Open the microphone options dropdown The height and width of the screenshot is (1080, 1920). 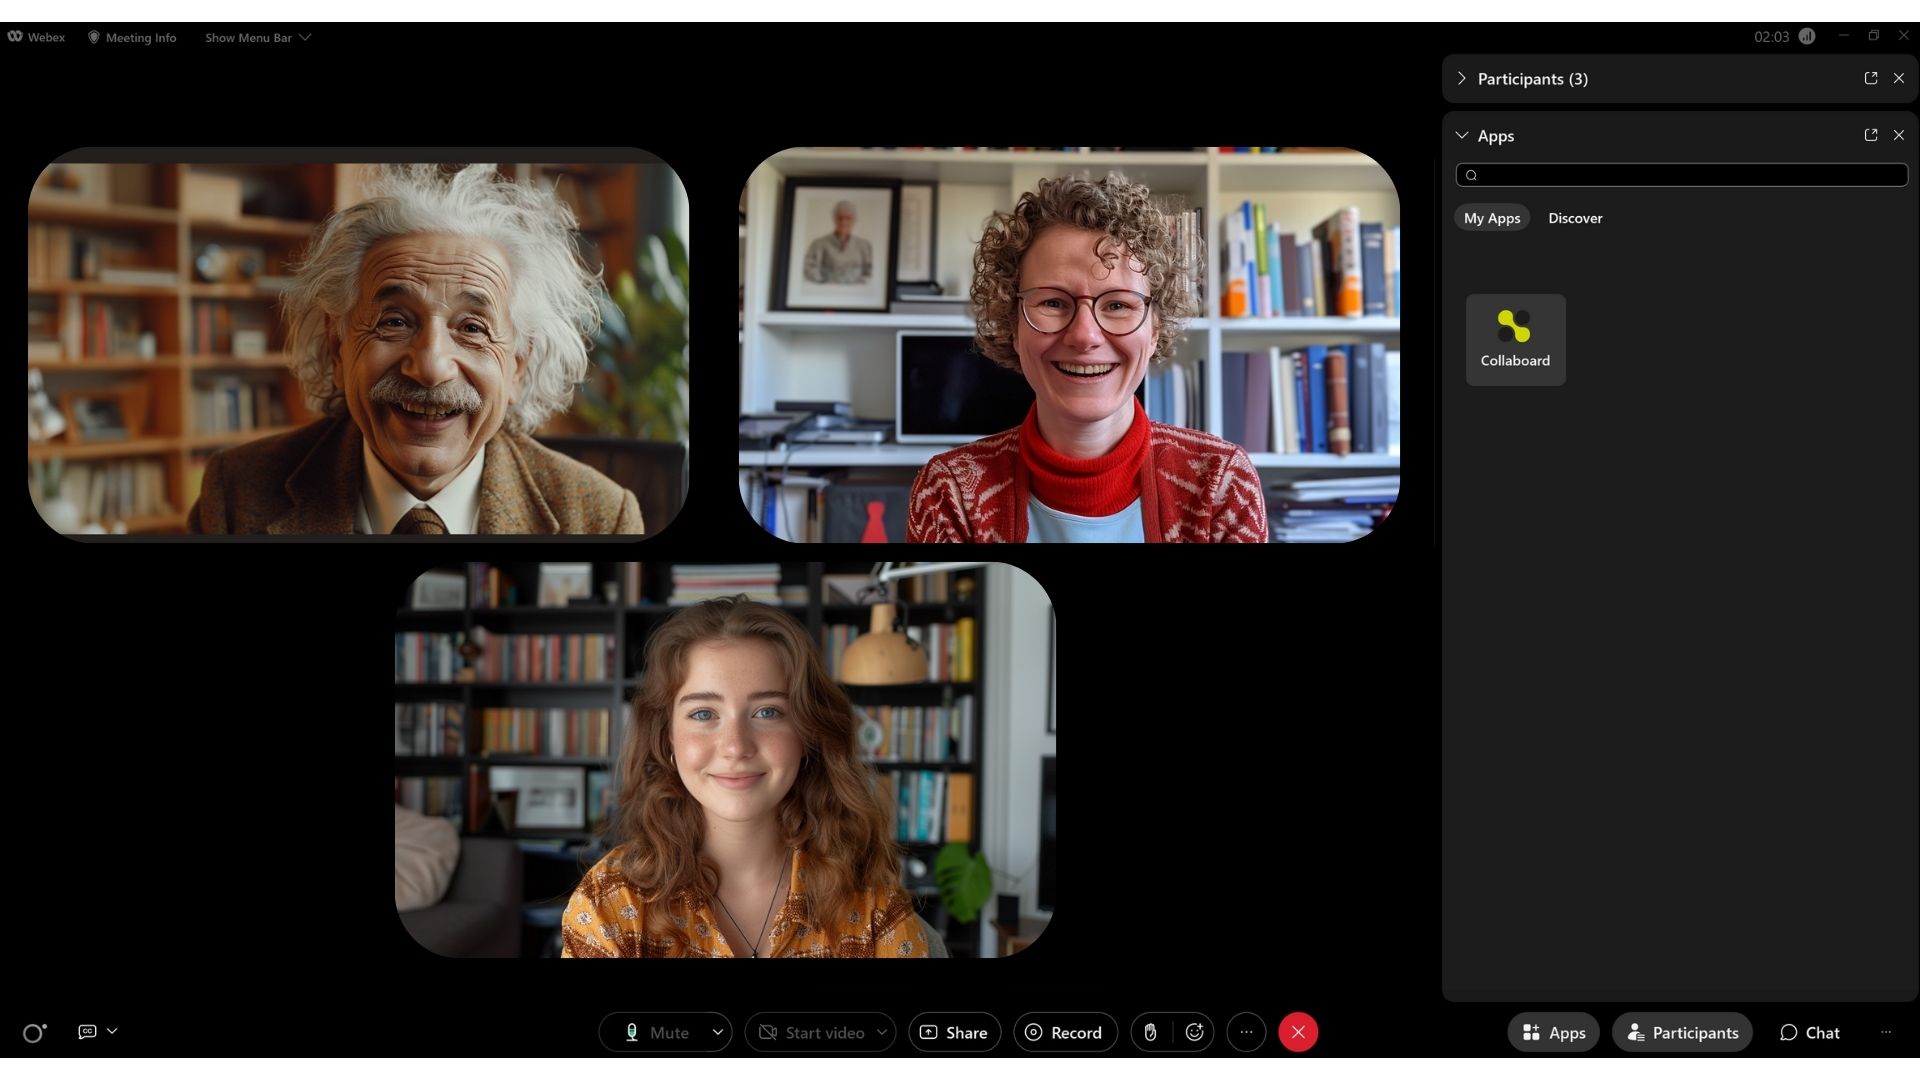(717, 1032)
